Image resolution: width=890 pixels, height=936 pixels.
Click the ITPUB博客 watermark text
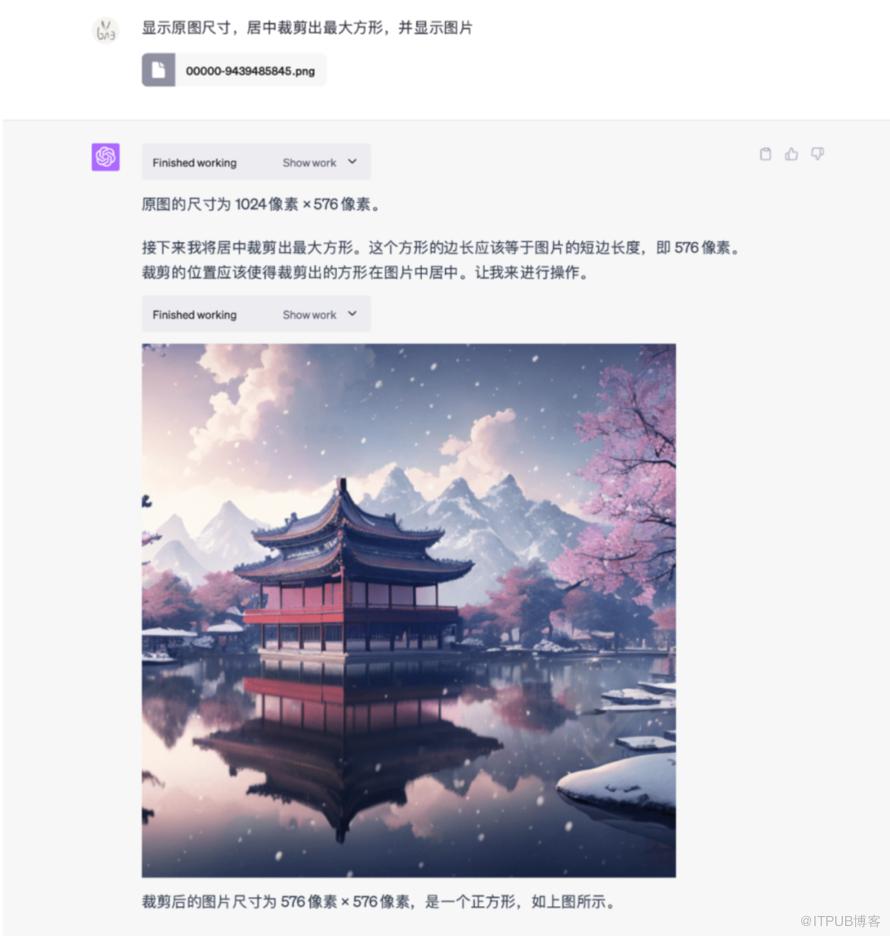[x=840, y=921]
